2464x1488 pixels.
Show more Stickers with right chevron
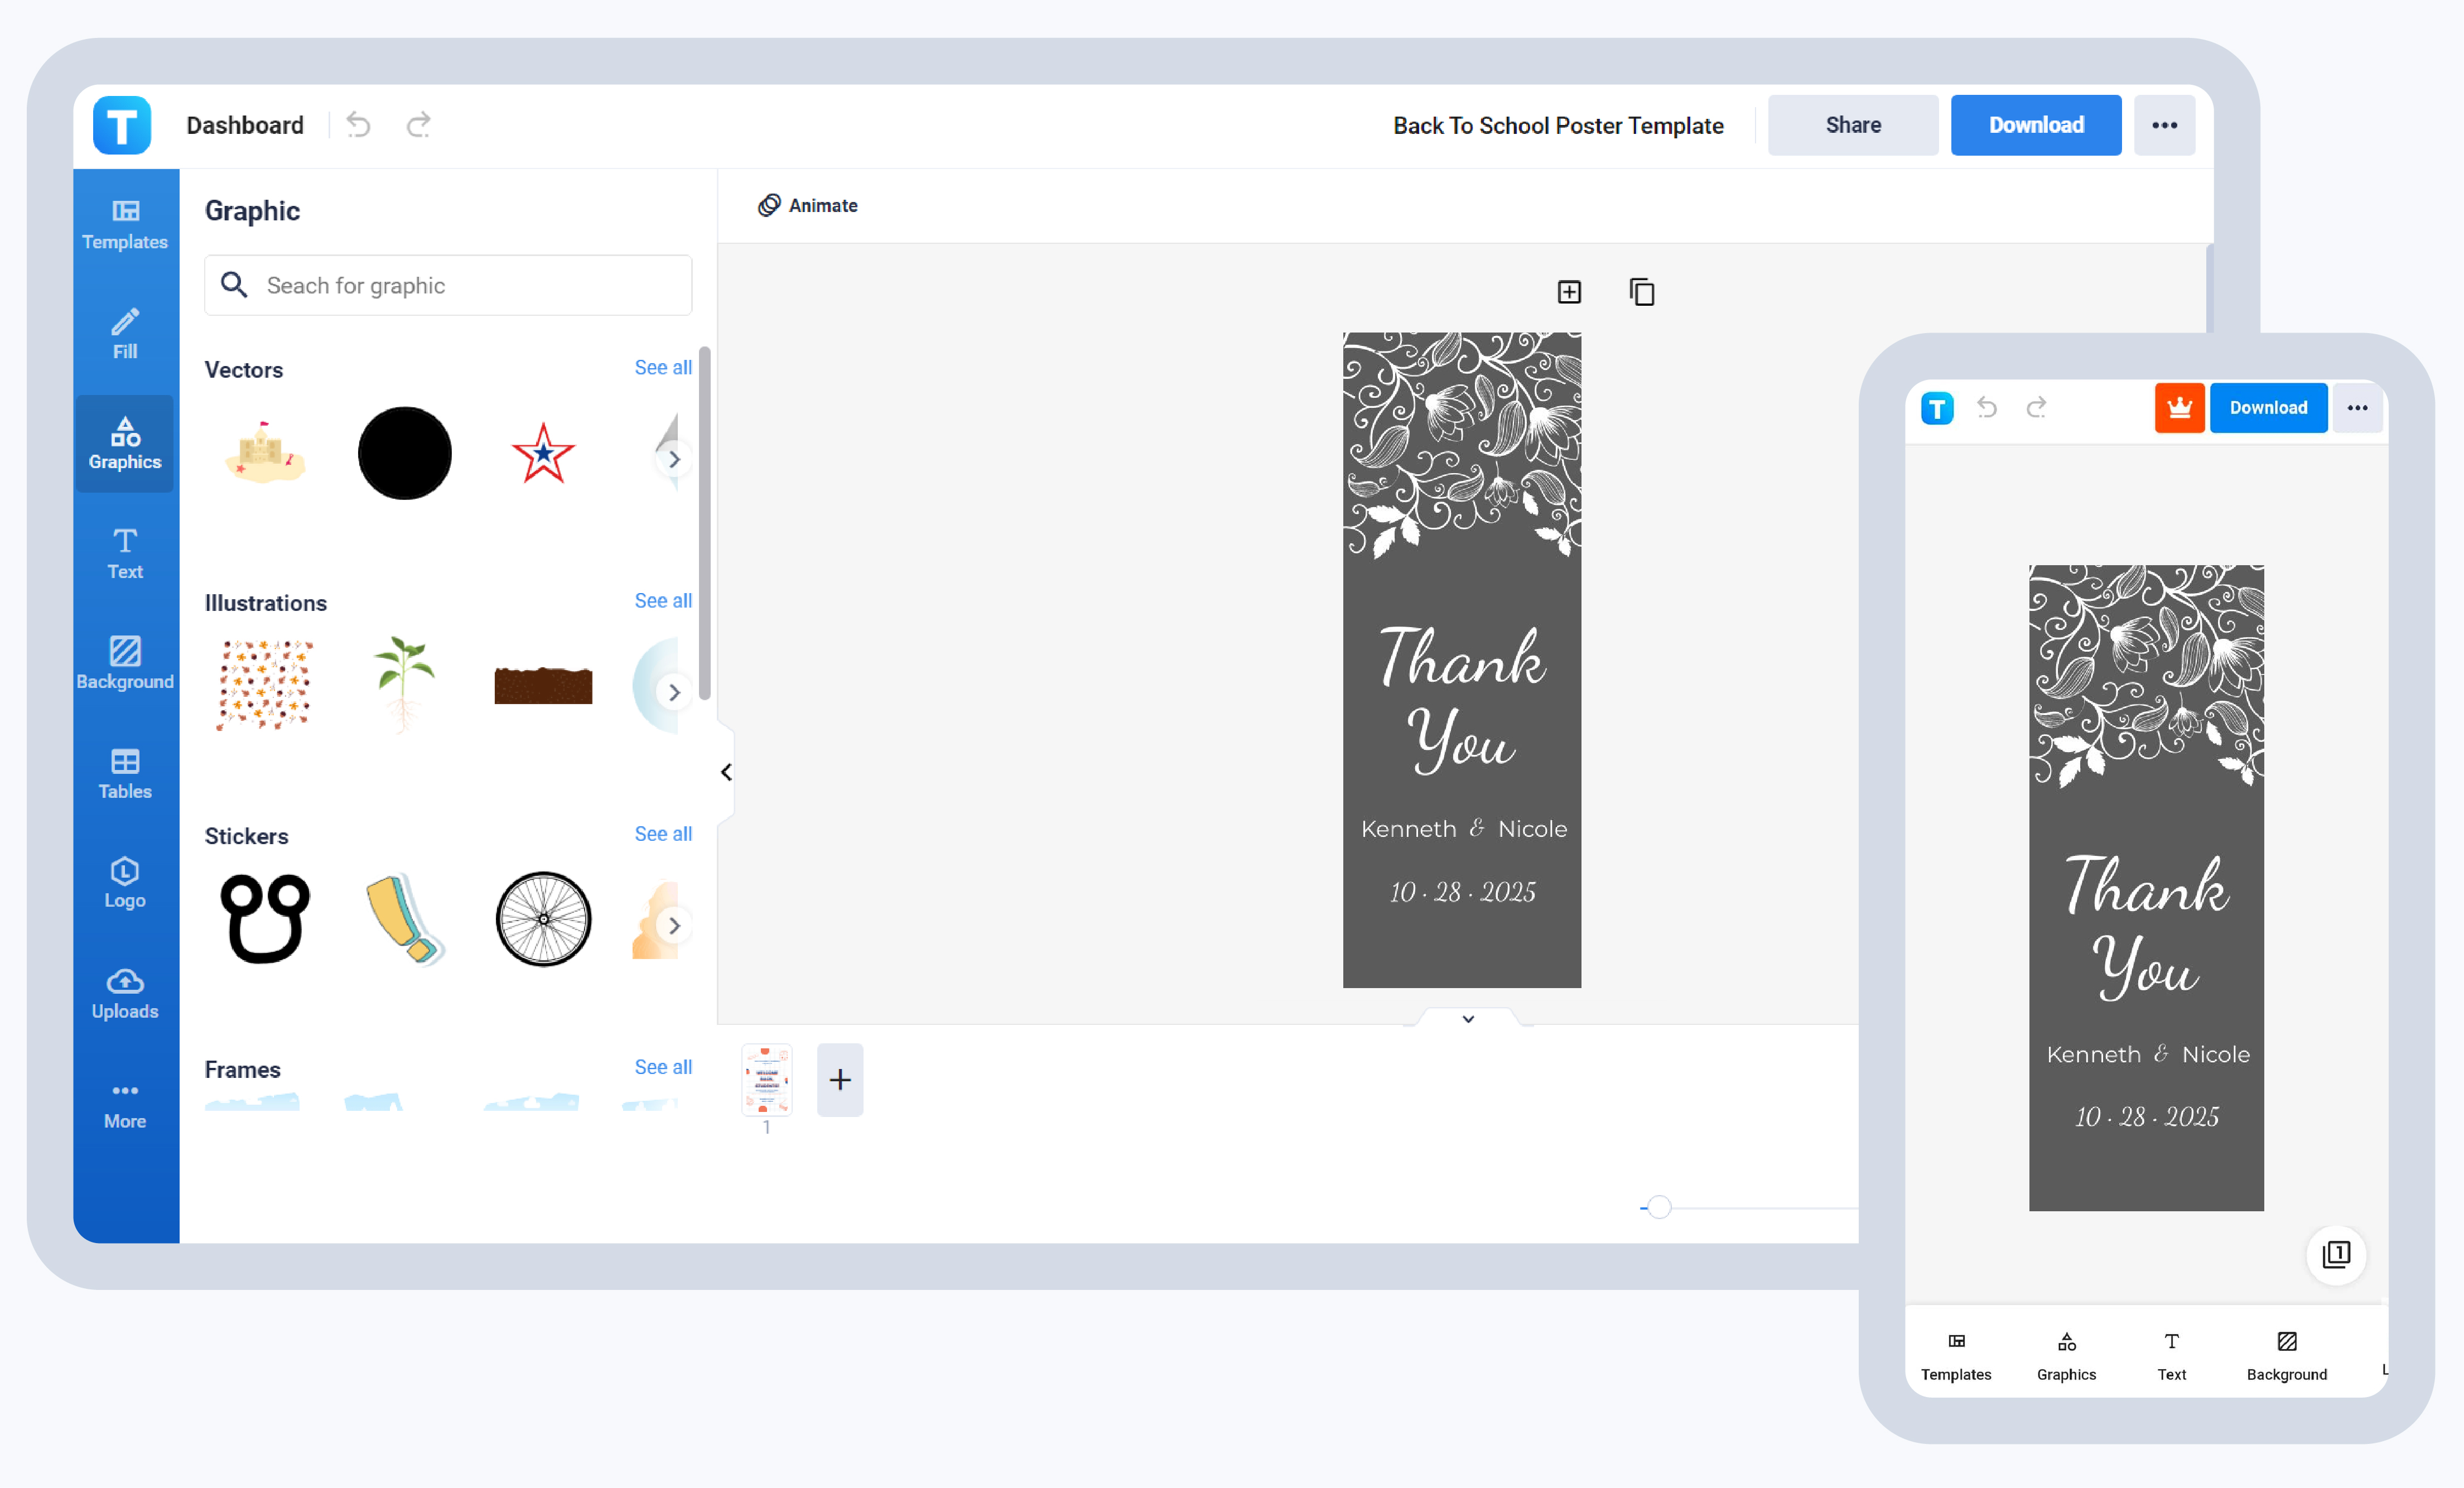click(x=674, y=925)
